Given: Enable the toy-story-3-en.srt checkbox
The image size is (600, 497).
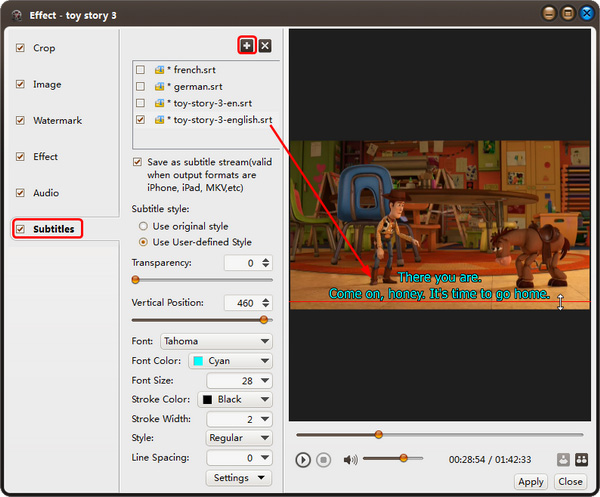Looking at the screenshot, I should coord(140,103).
